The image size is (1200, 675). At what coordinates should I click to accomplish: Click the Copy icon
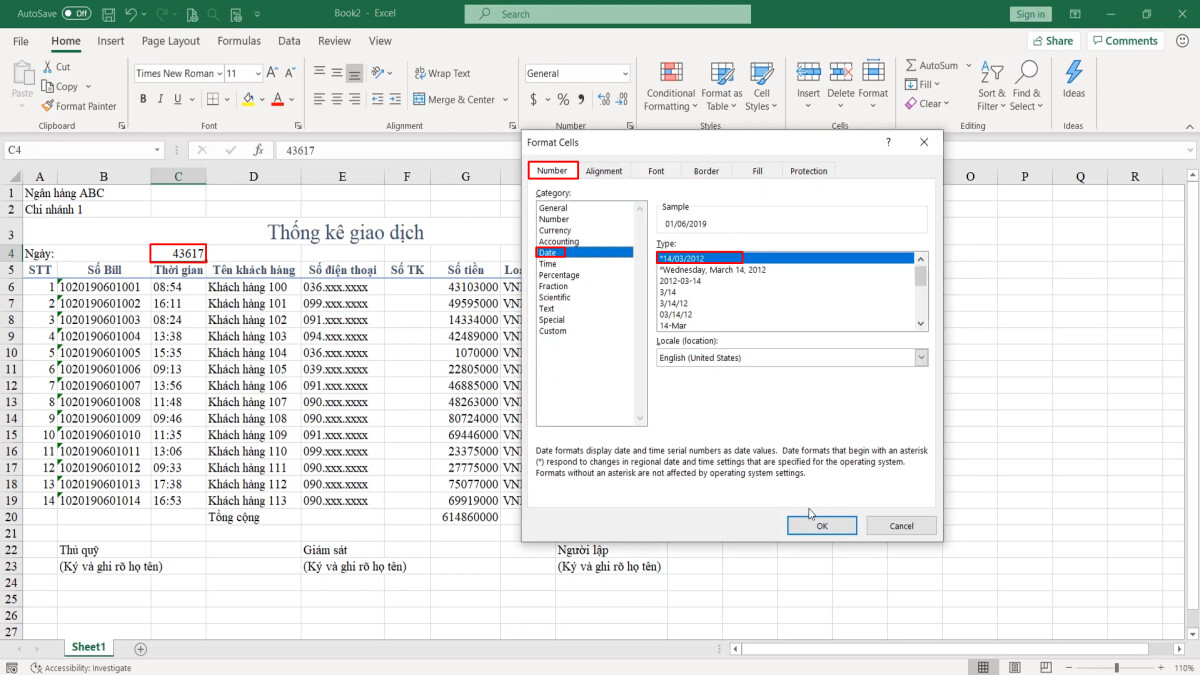(x=48, y=87)
